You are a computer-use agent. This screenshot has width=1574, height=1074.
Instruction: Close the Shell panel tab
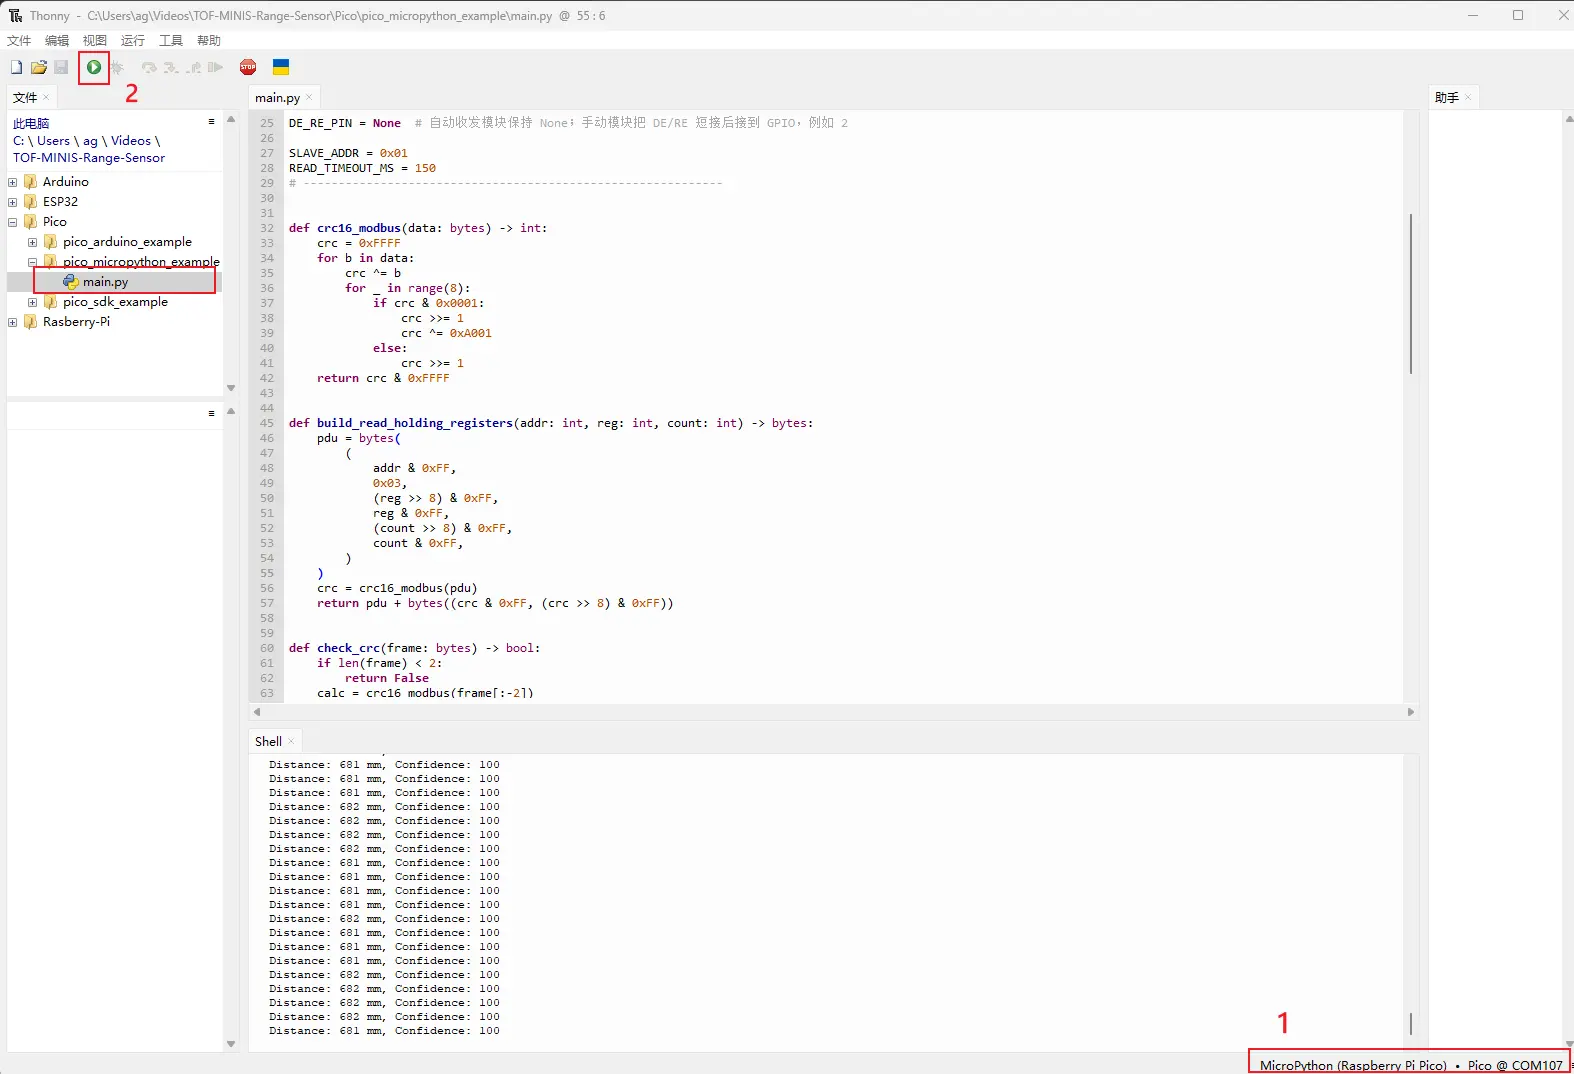coord(291,741)
